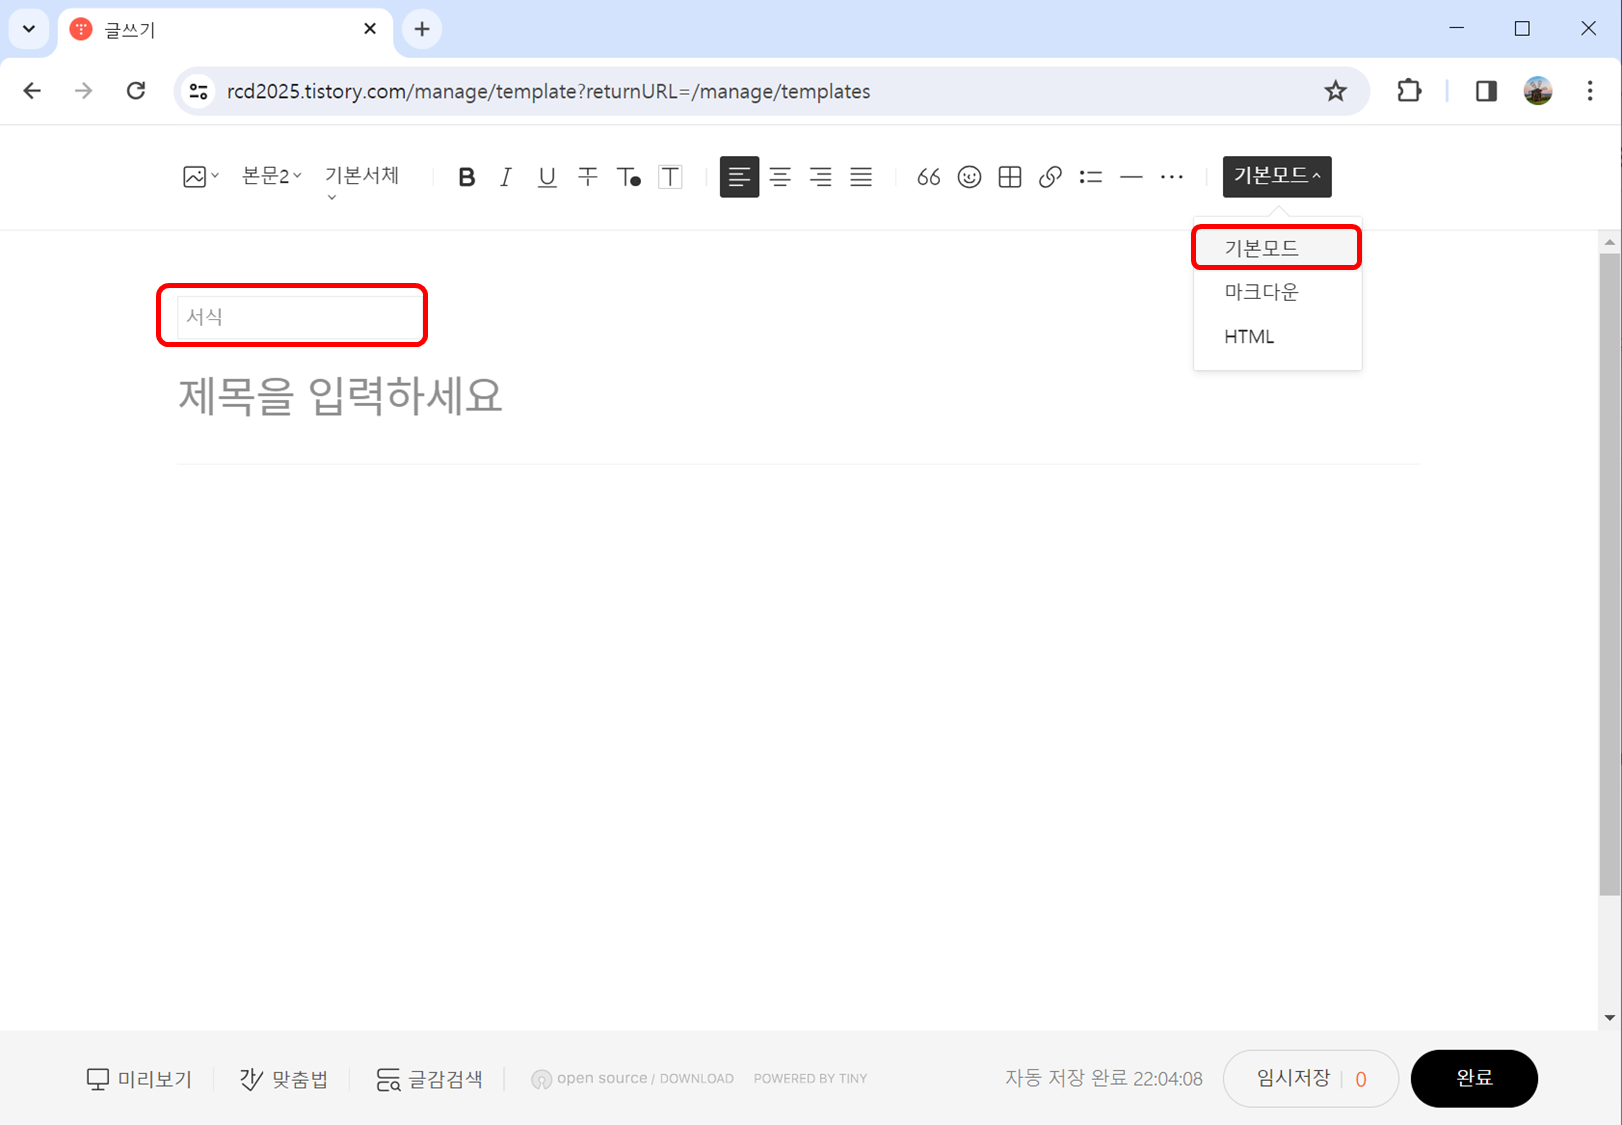The image size is (1622, 1125).
Task: Toggle bold formatting
Action: point(466,177)
